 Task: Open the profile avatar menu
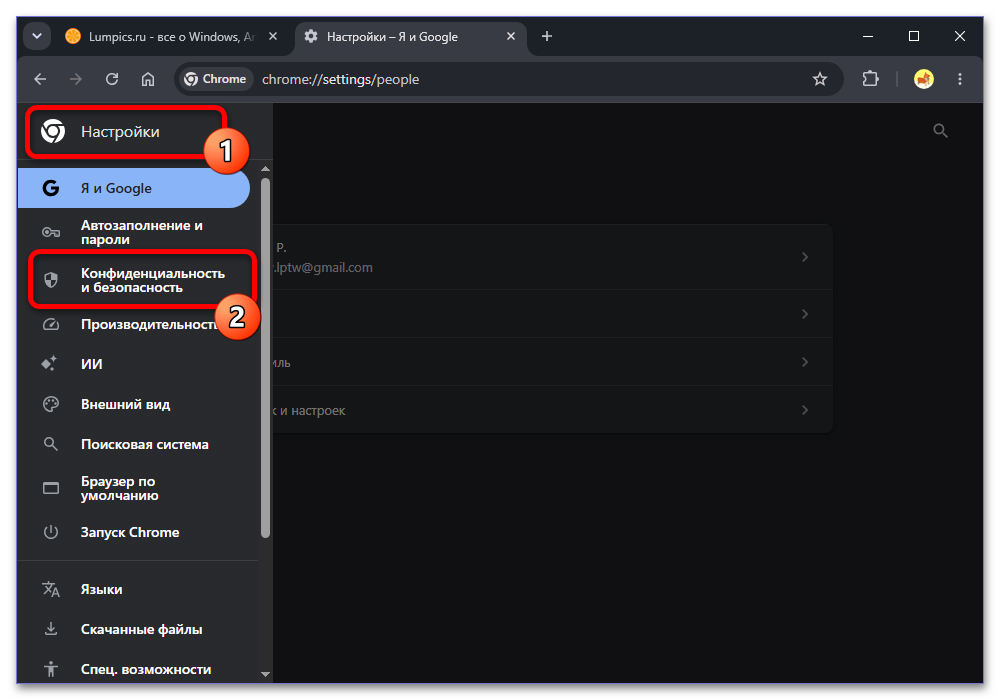coord(923,79)
